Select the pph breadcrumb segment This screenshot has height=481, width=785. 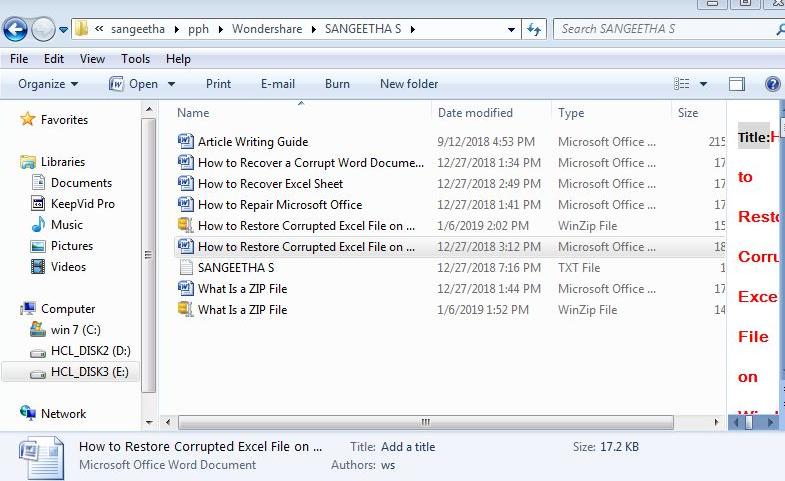[x=198, y=29]
